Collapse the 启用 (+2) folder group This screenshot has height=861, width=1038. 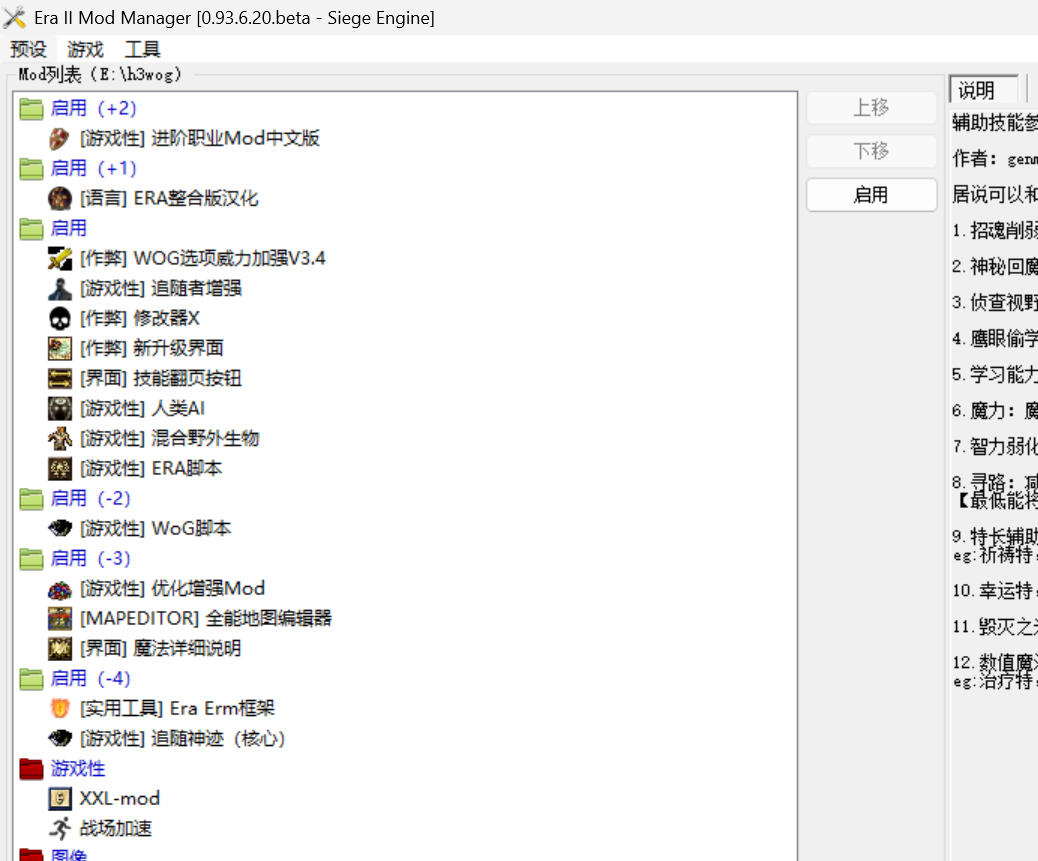pyautogui.click(x=31, y=108)
